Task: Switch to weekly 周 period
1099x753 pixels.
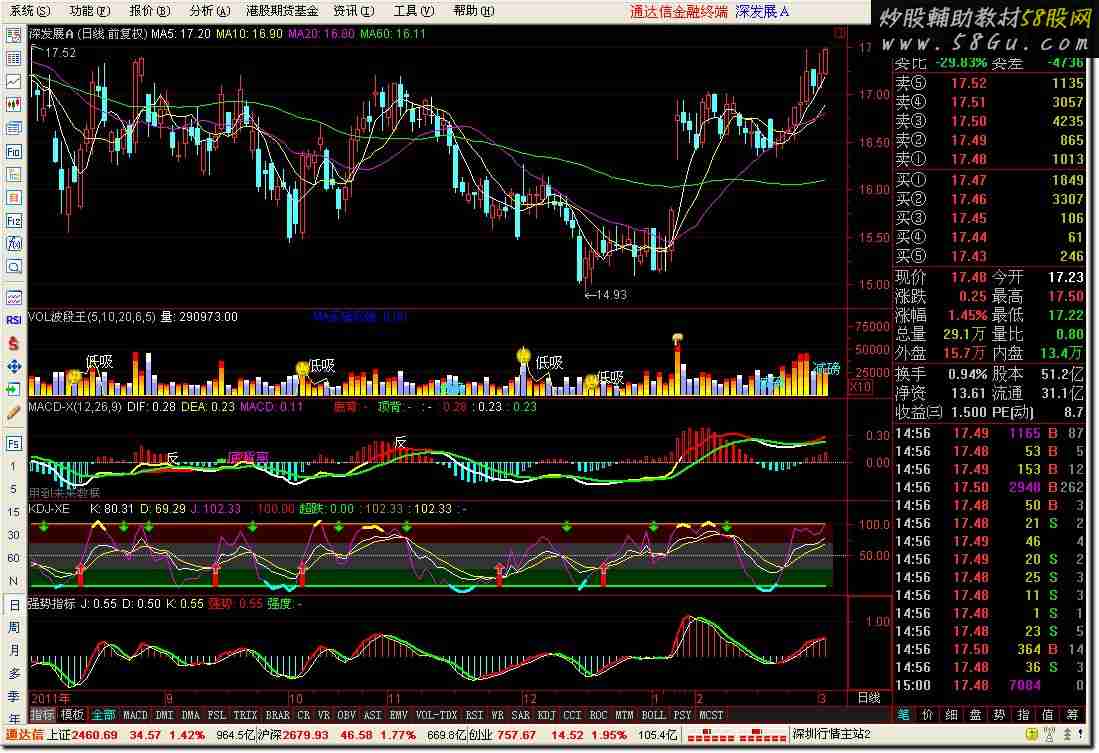Action: 13,628
